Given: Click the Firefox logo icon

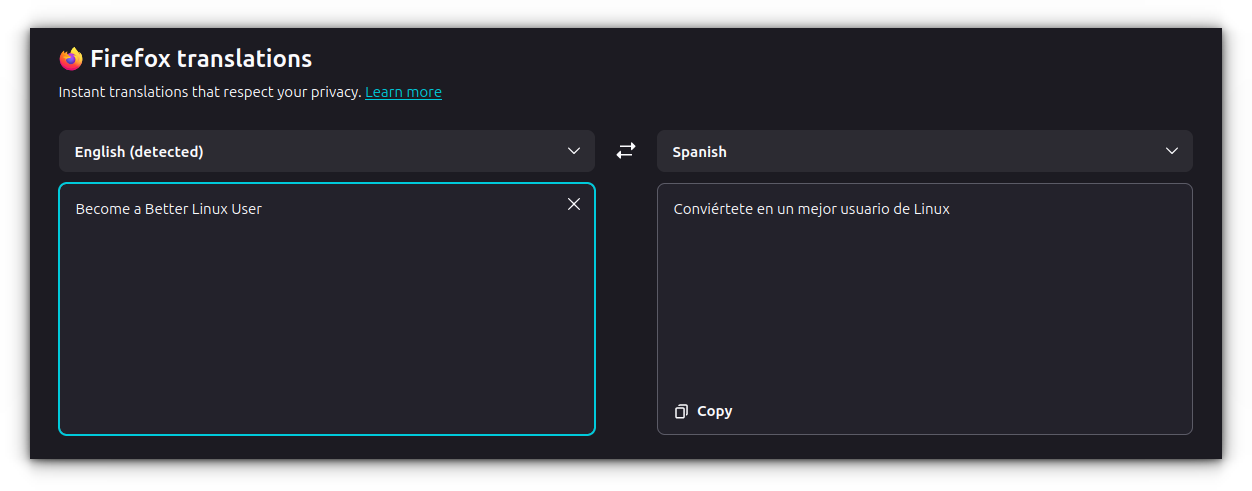Looking at the screenshot, I should (x=71, y=59).
